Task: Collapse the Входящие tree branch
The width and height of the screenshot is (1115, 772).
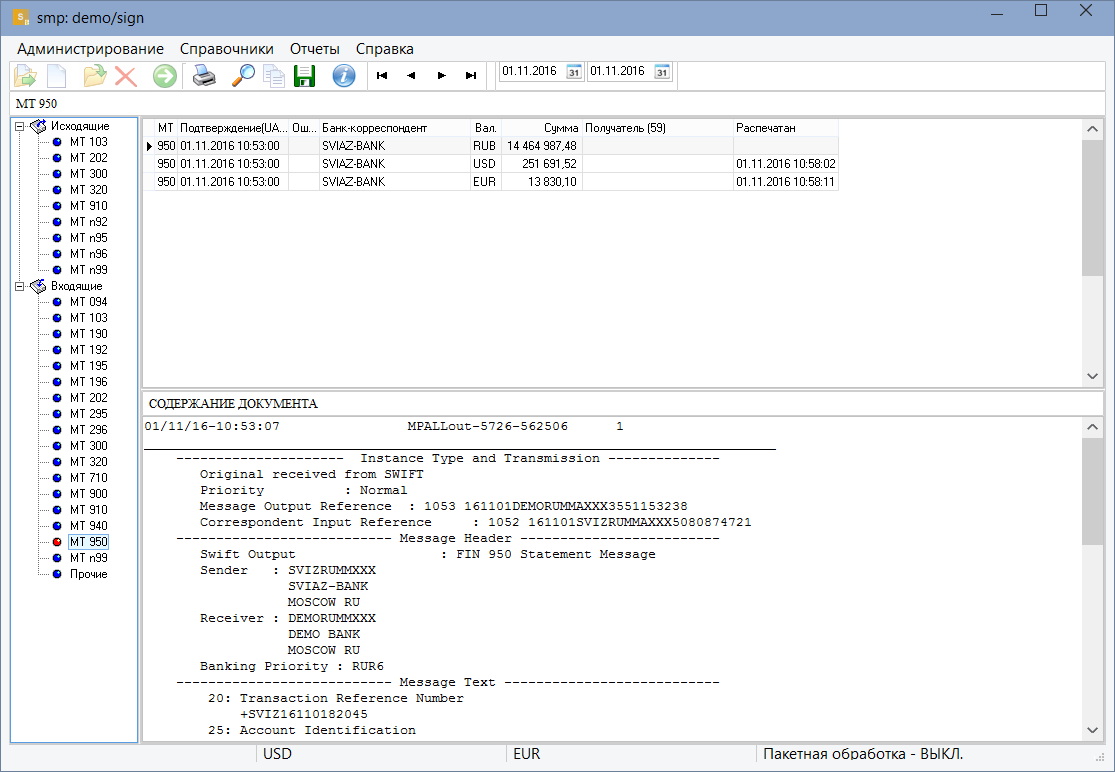Action: tap(20, 286)
